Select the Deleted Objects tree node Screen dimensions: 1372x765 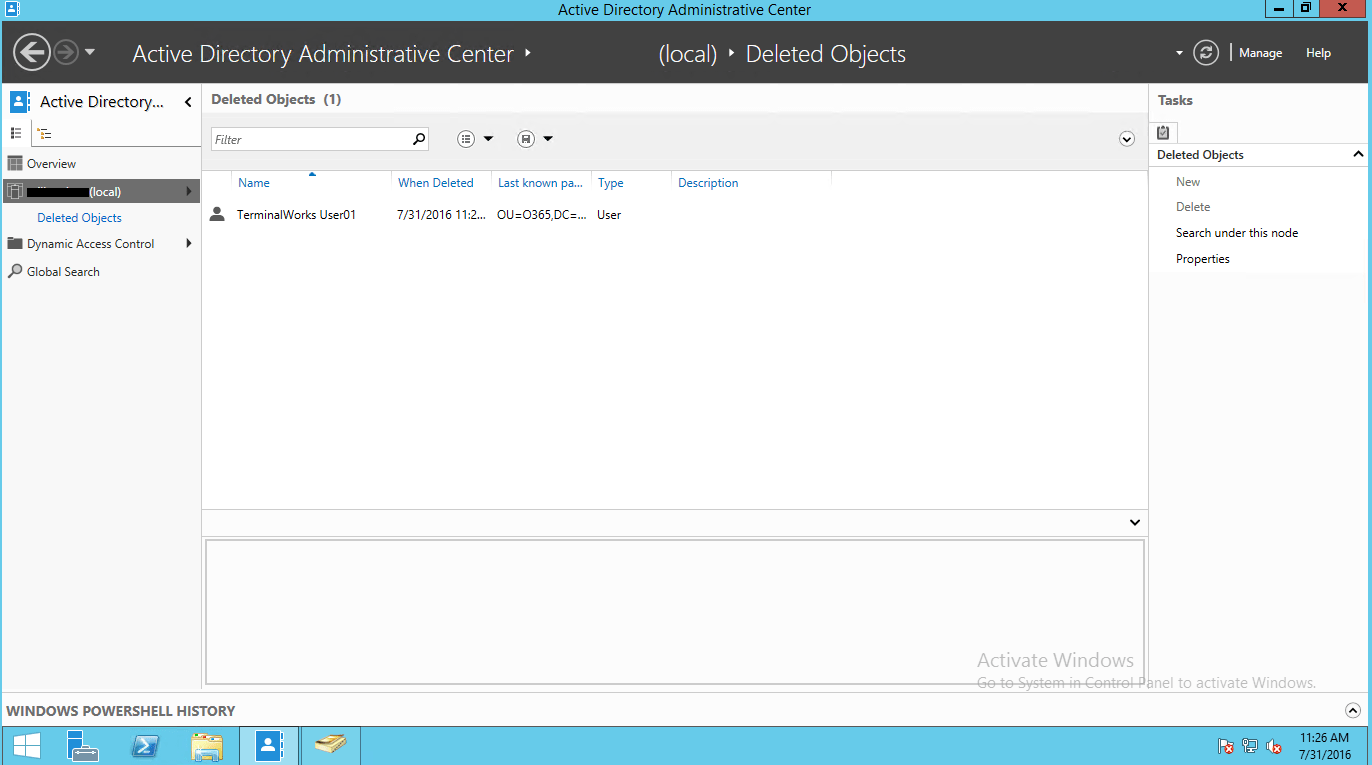pyautogui.click(x=79, y=217)
